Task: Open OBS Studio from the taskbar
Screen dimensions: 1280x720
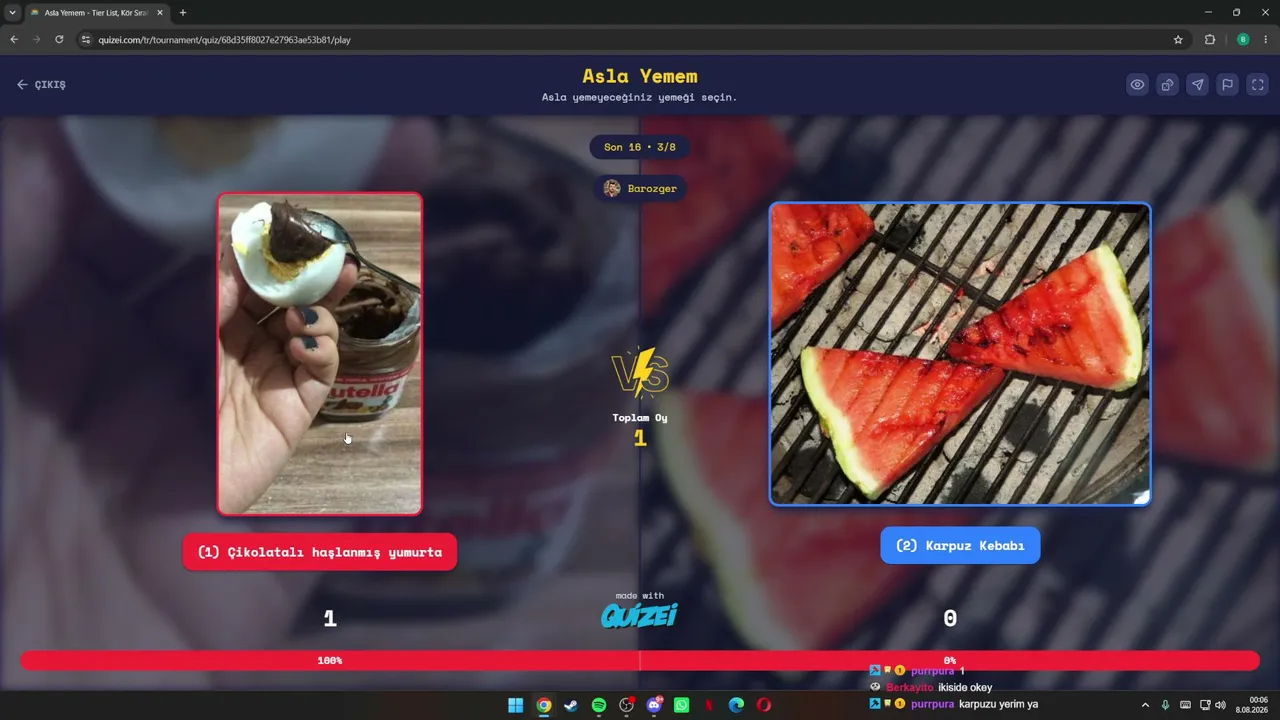Action: [x=626, y=705]
